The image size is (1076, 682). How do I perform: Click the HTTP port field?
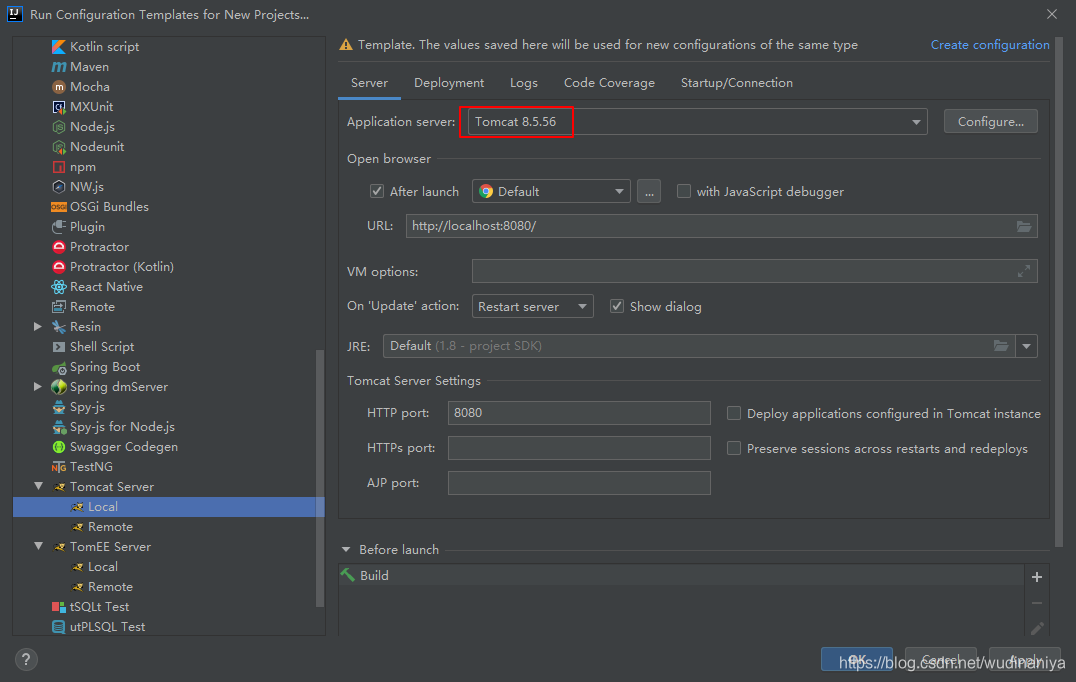click(579, 413)
